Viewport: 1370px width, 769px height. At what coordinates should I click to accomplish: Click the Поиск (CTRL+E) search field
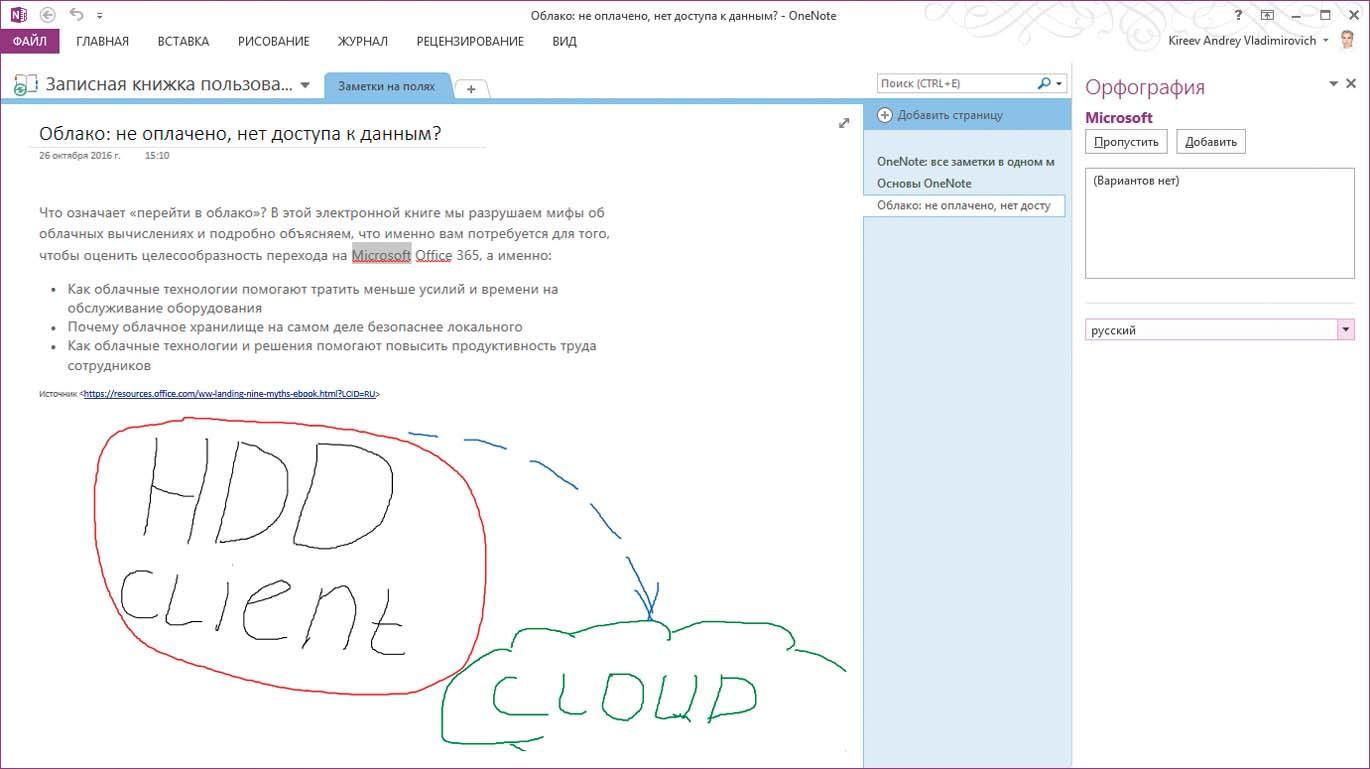(x=955, y=84)
